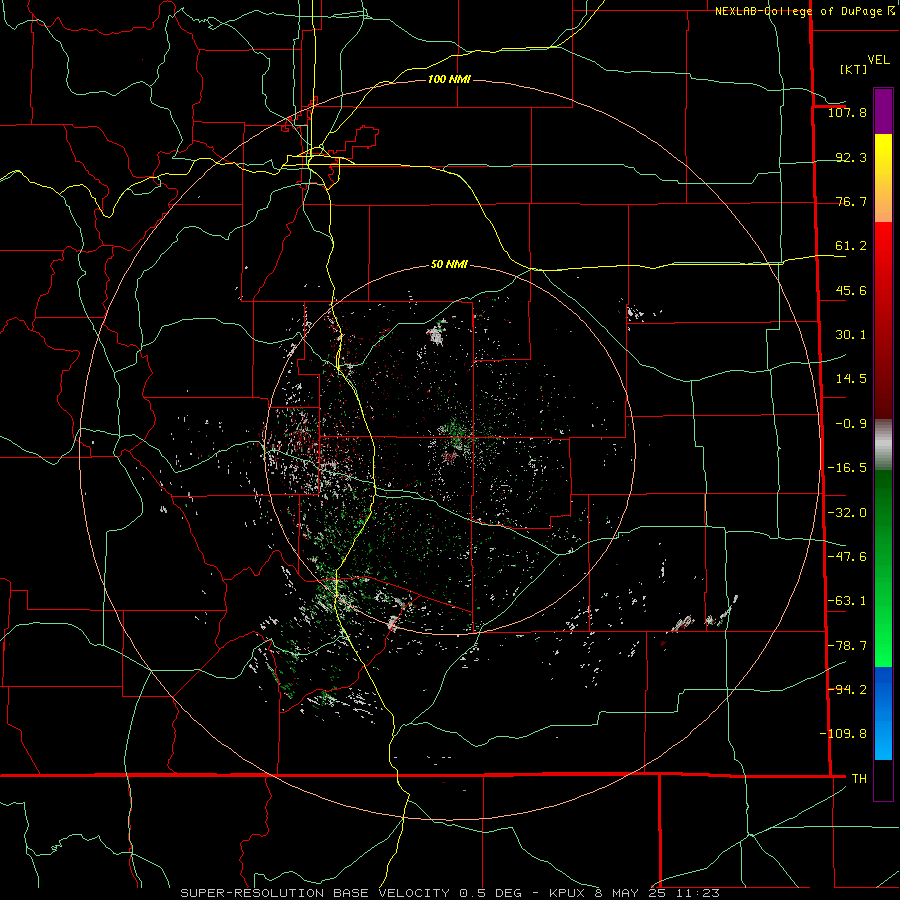Image resolution: width=900 pixels, height=900 pixels.
Task: Click the VEL legend title
Action: [878, 60]
